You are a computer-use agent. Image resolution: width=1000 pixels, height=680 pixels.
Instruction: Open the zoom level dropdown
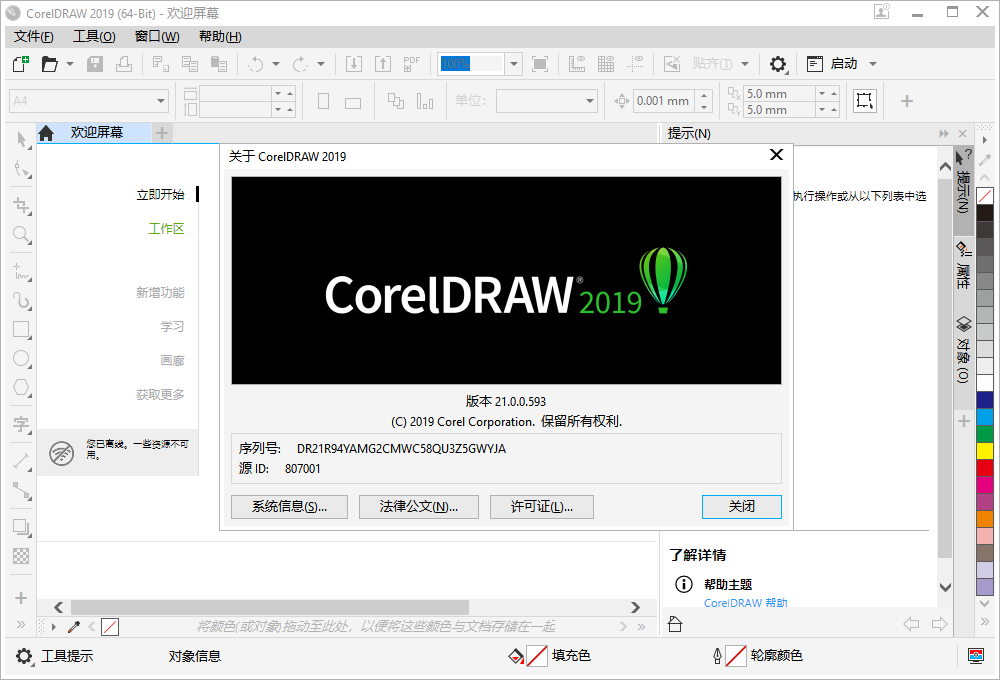[x=512, y=63]
